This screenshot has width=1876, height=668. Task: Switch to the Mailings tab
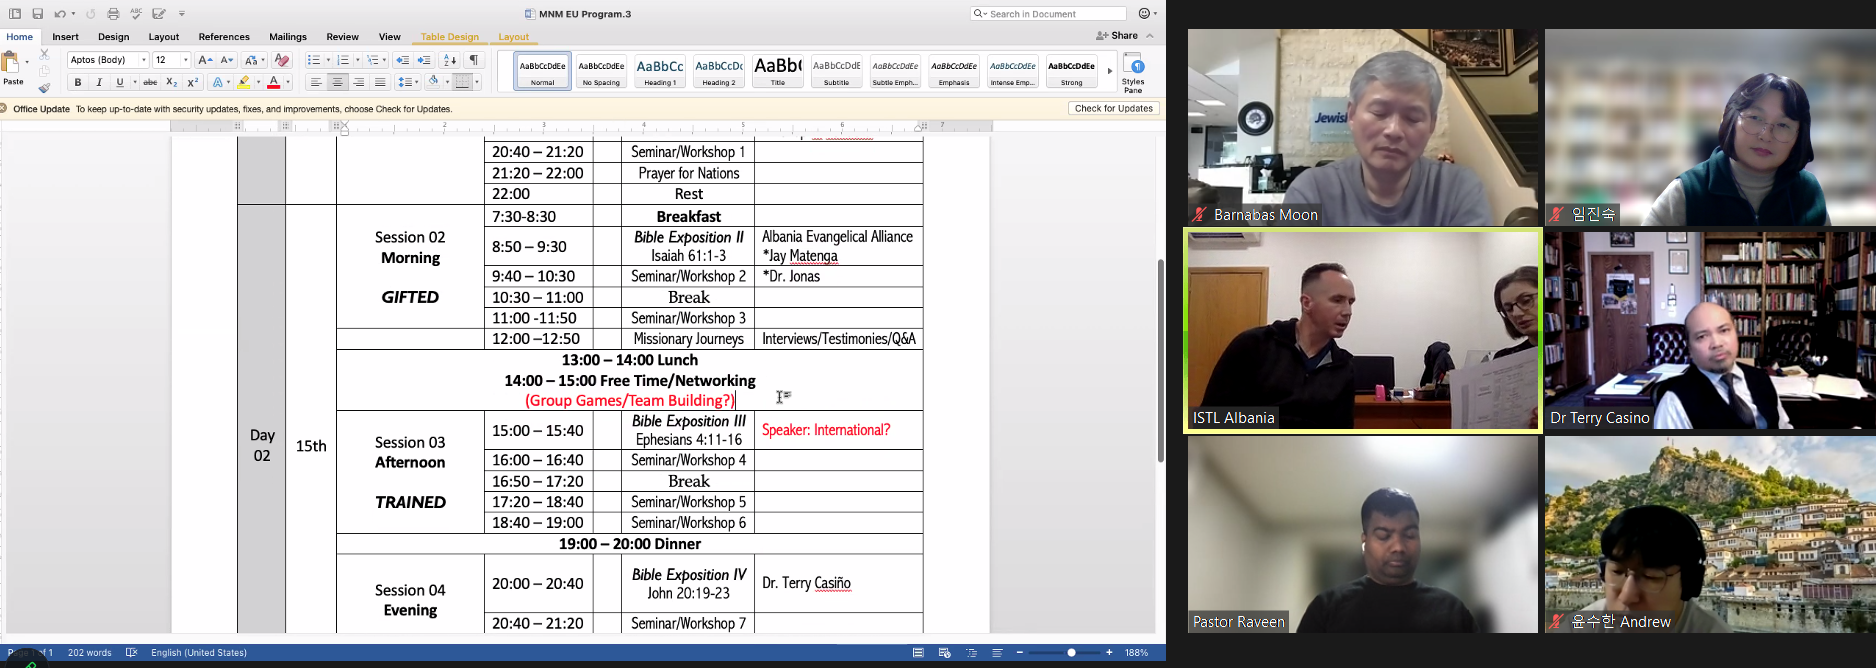(288, 37)
